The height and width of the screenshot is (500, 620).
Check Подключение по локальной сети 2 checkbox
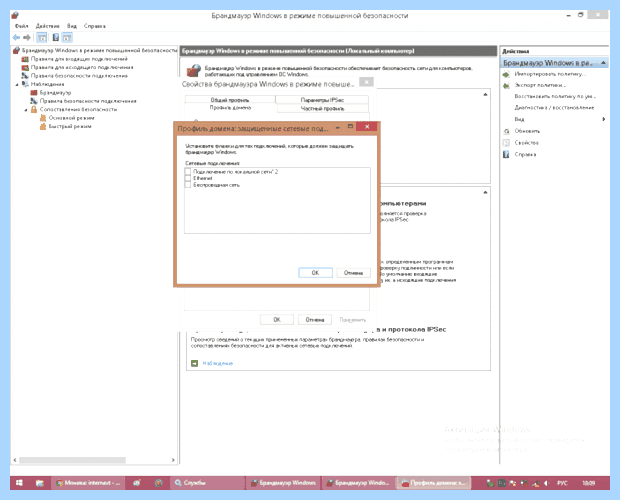188,172
